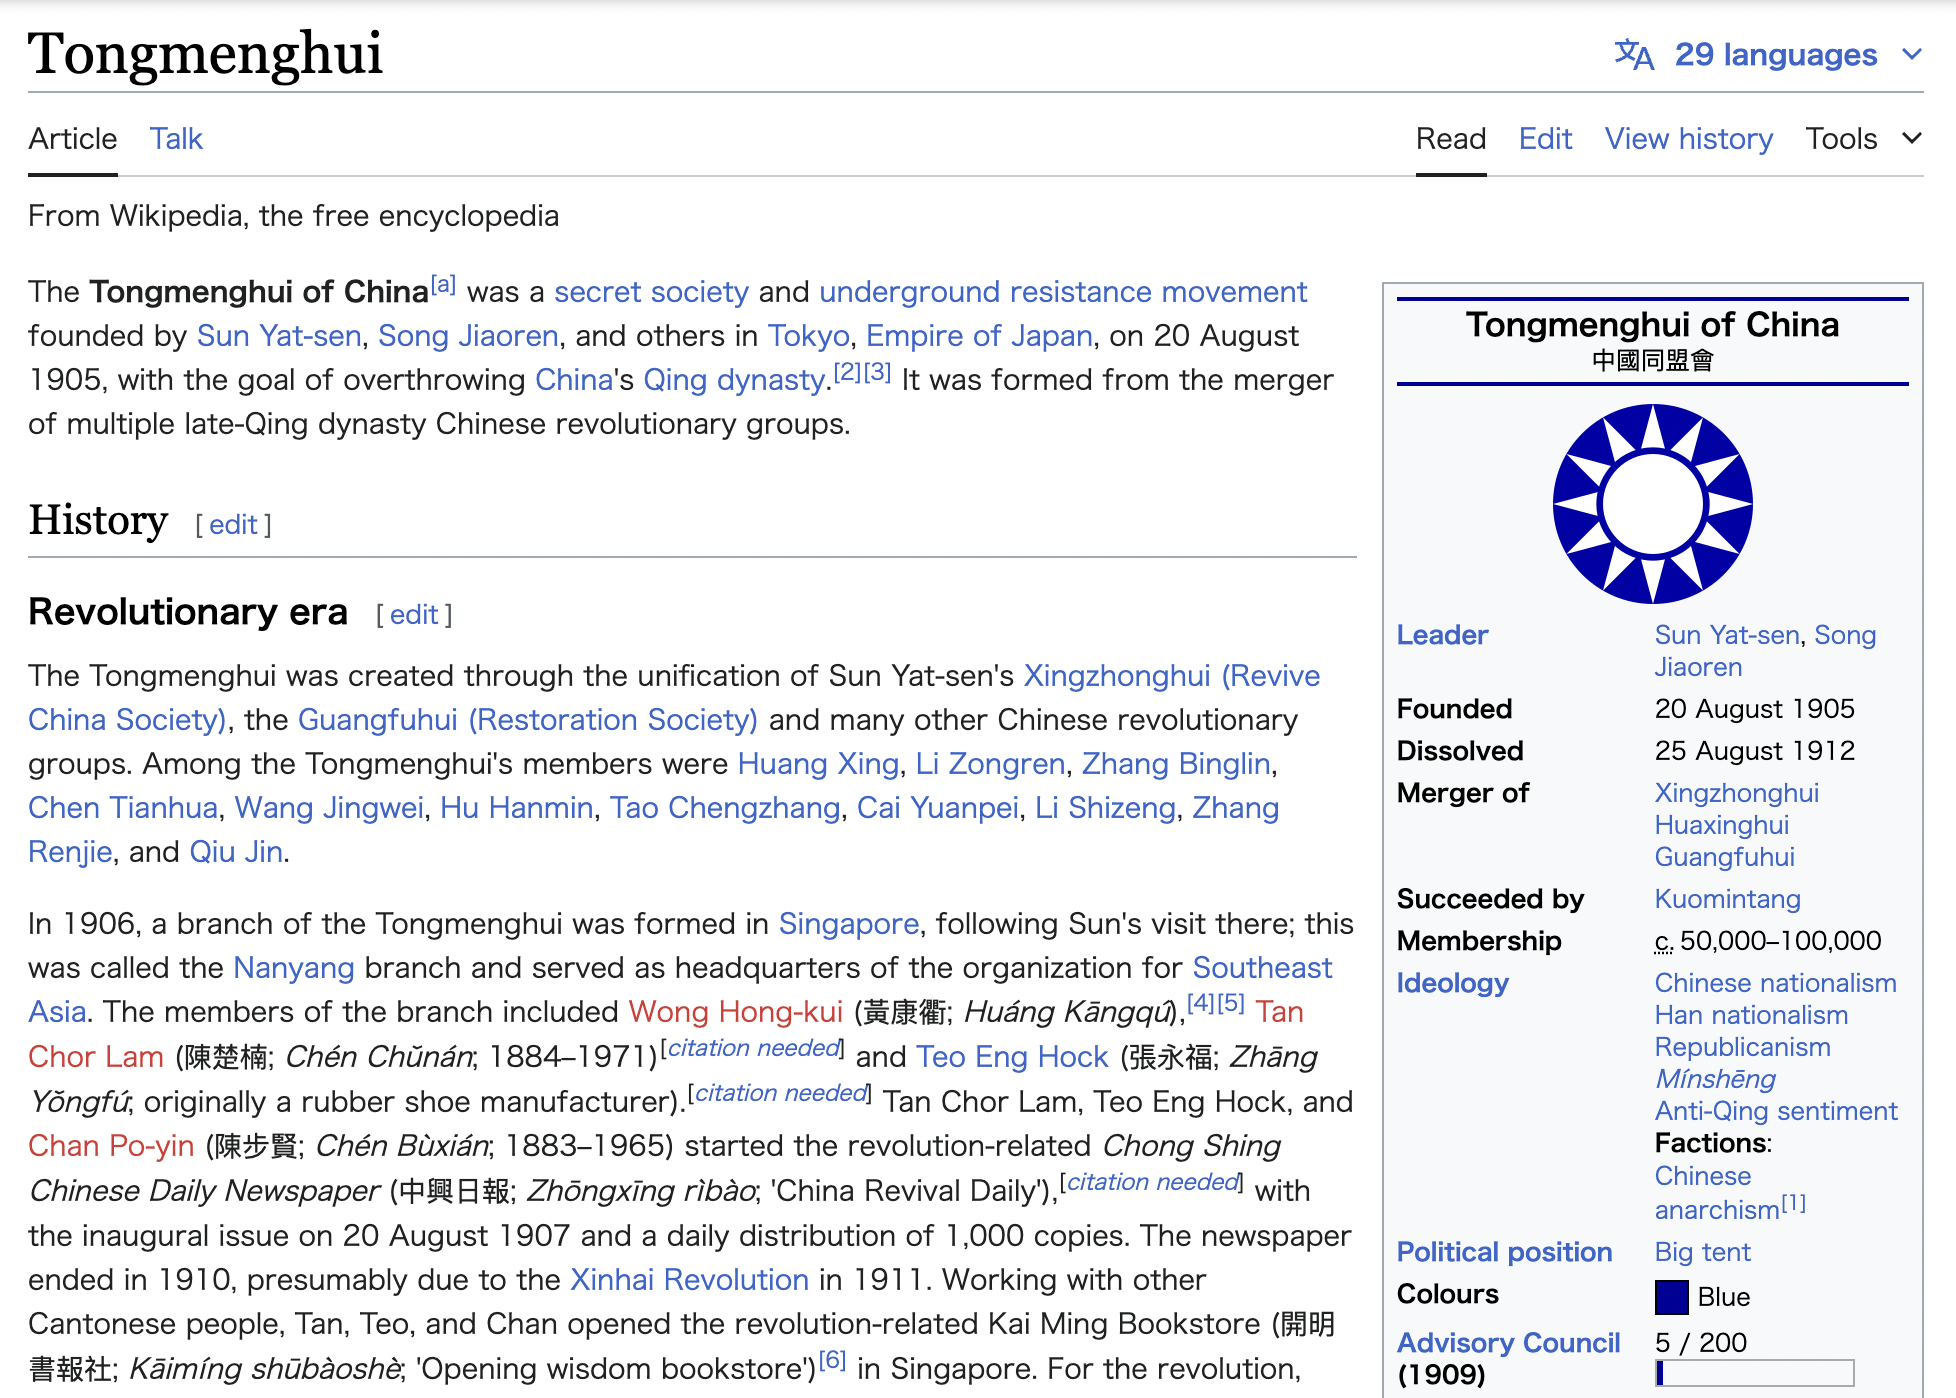Viewport: 1956px width, 1398px height.
Task: Click the Founded date 20 August 1905
Action: 1754,709
